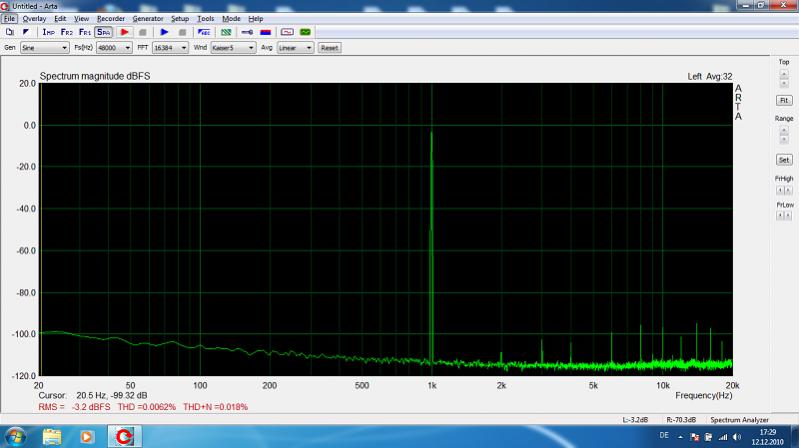Image resolution: width=799 pixels, height=448 pixels.
Task: Start the generator with the blue play icon
Action: point(165,32)
